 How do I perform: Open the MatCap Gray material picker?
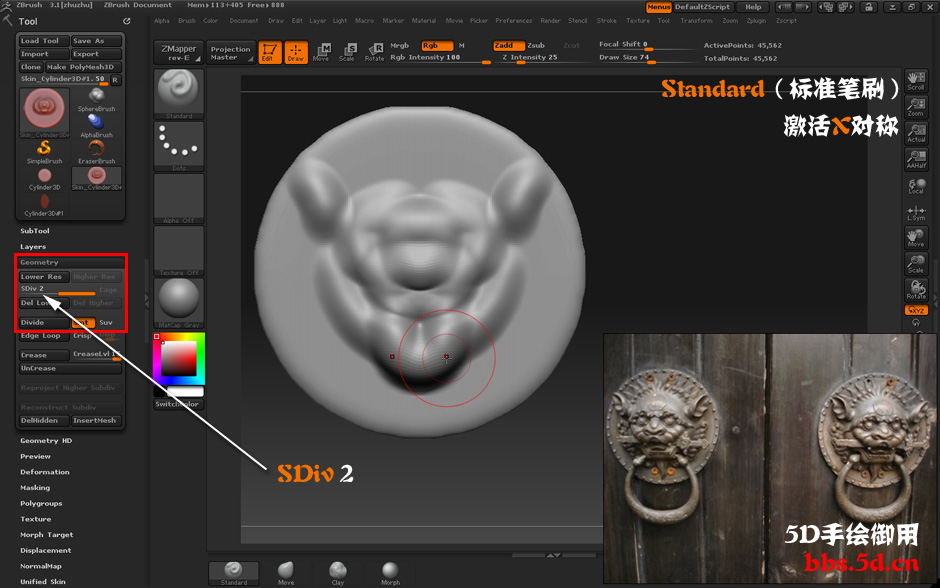[179, 303]
